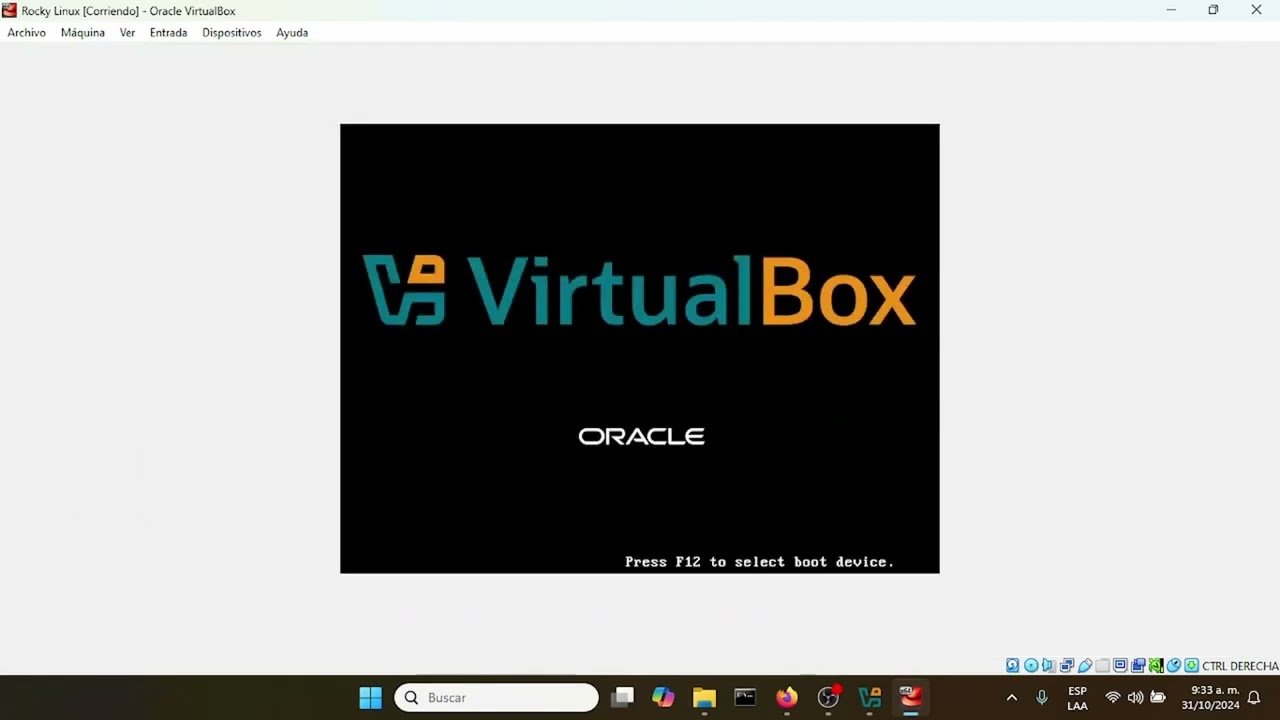1280x720 pixels.
Task: Click the CTRL DERECHA host key label
Action: click(x=1240, y=666)
